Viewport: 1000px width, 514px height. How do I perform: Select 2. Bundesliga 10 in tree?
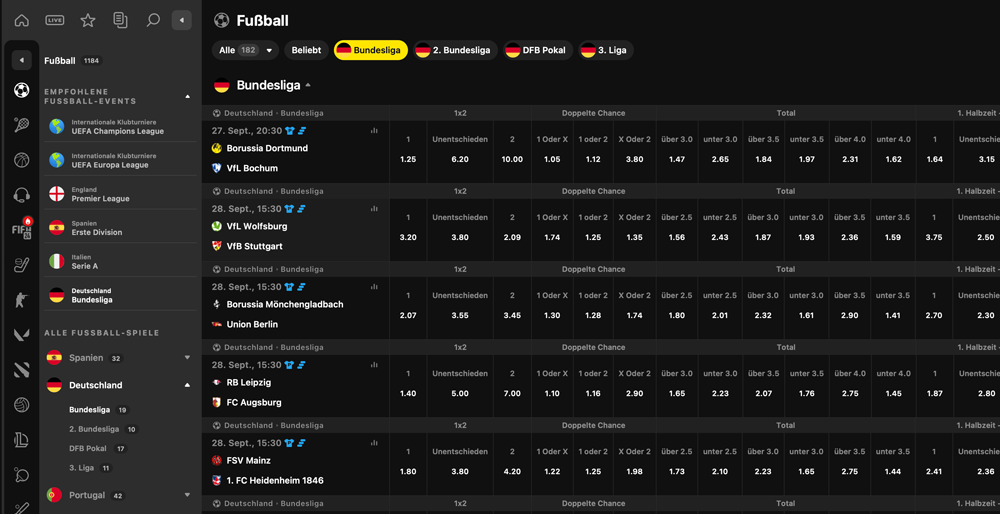(104, 430)
